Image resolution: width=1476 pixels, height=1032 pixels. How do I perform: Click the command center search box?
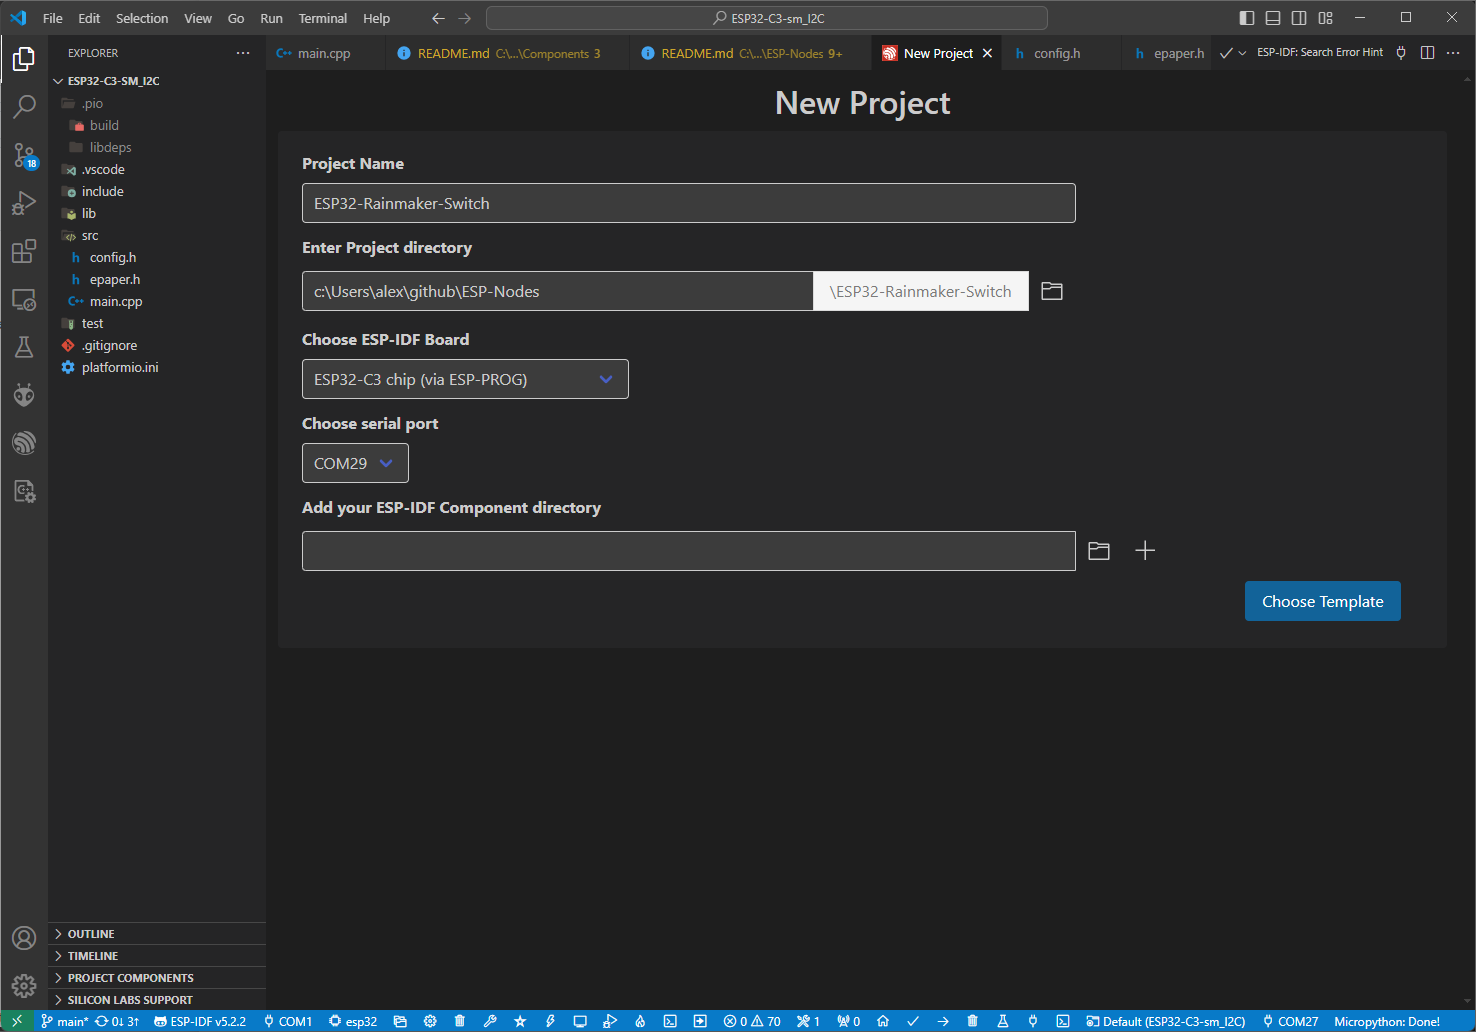[767, 18]
